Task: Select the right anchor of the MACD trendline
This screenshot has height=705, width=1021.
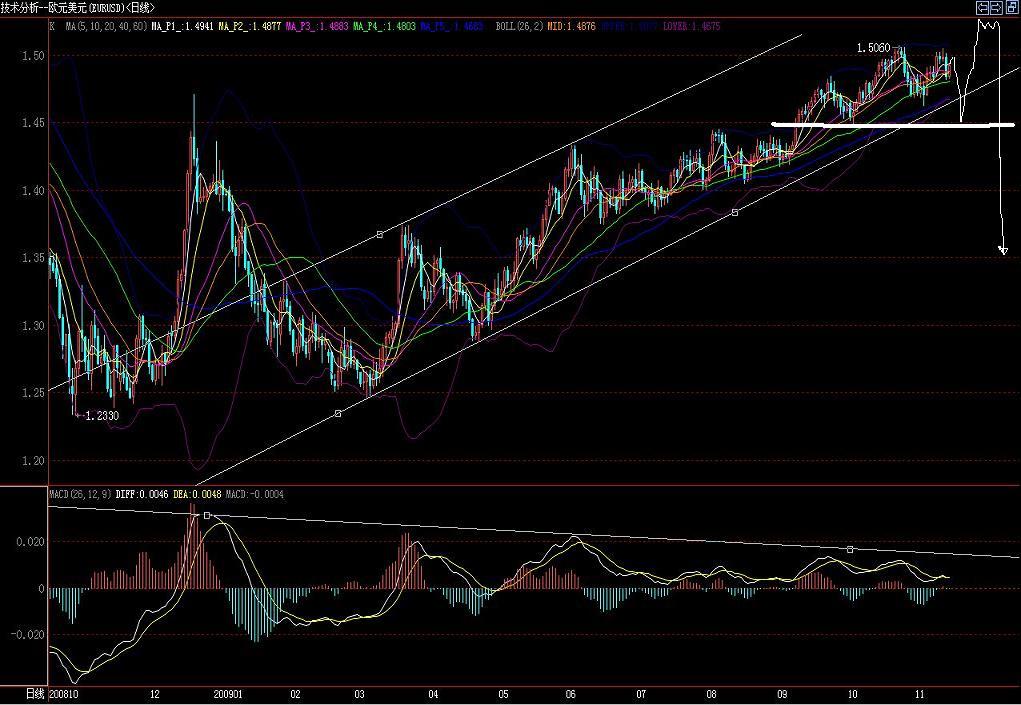Action: tap(850, 549)
